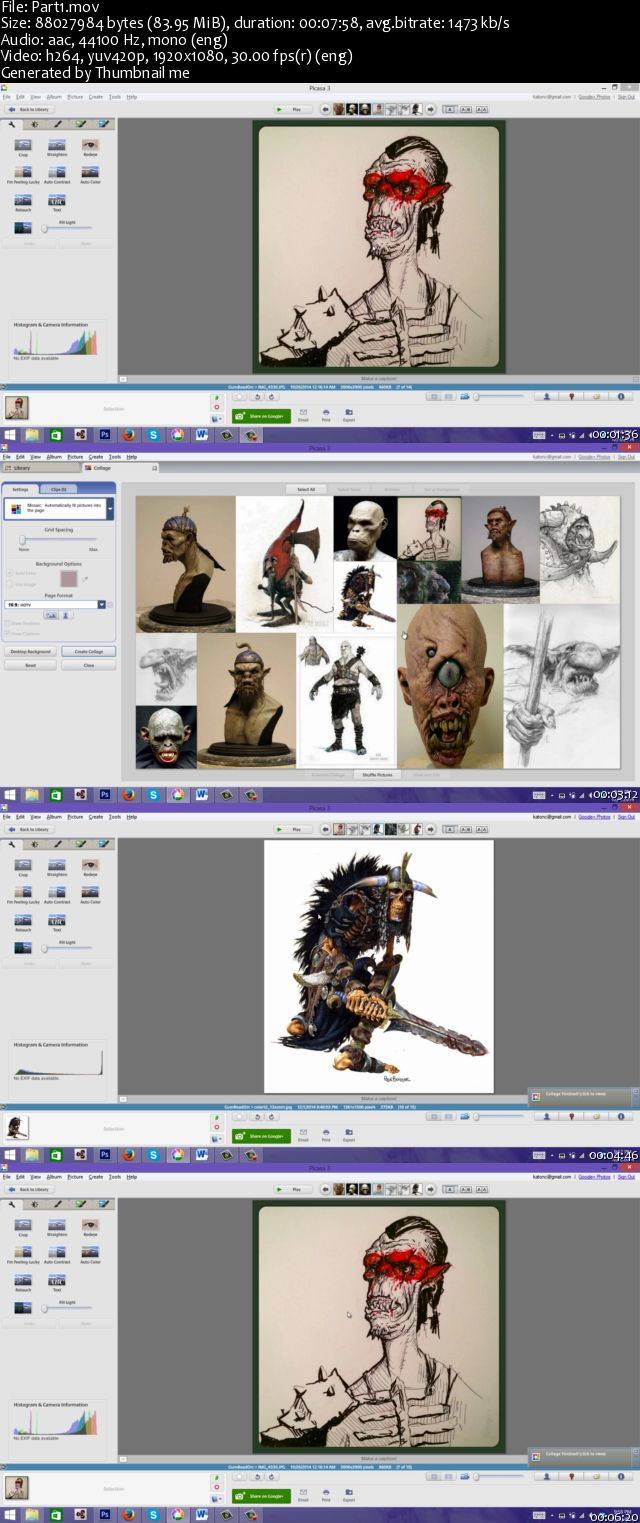640x1523 pixels.
Task: Select the Solid Color radio button
Action: (10, 573)
